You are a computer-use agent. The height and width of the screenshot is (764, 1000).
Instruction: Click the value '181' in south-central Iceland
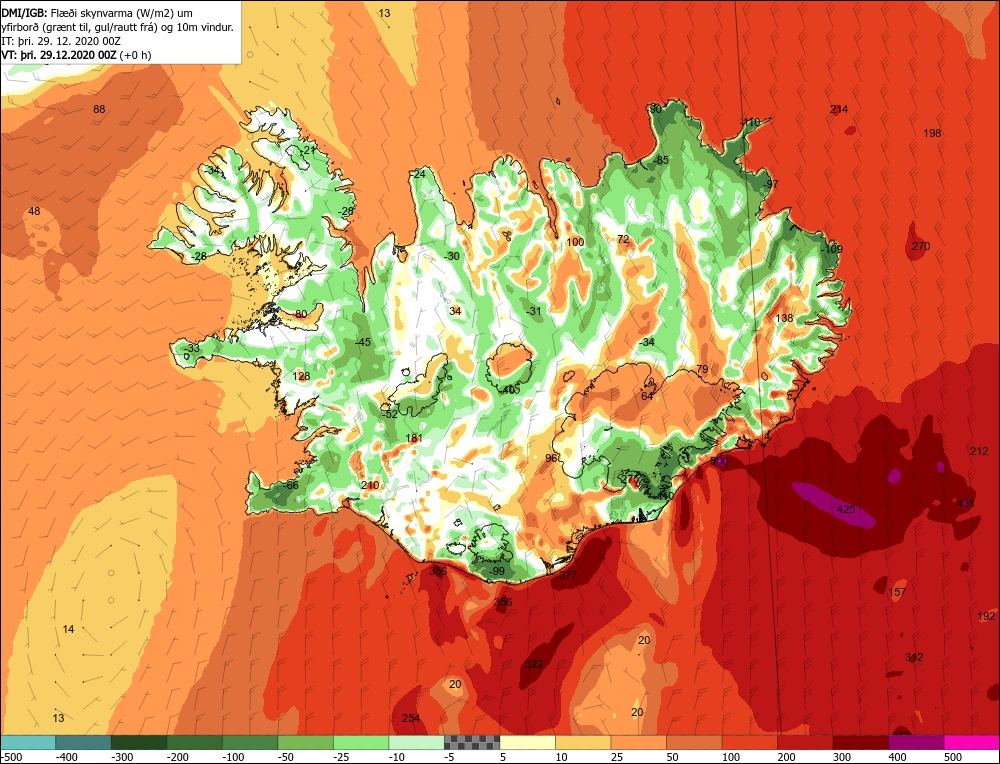[x=414, y=438]
